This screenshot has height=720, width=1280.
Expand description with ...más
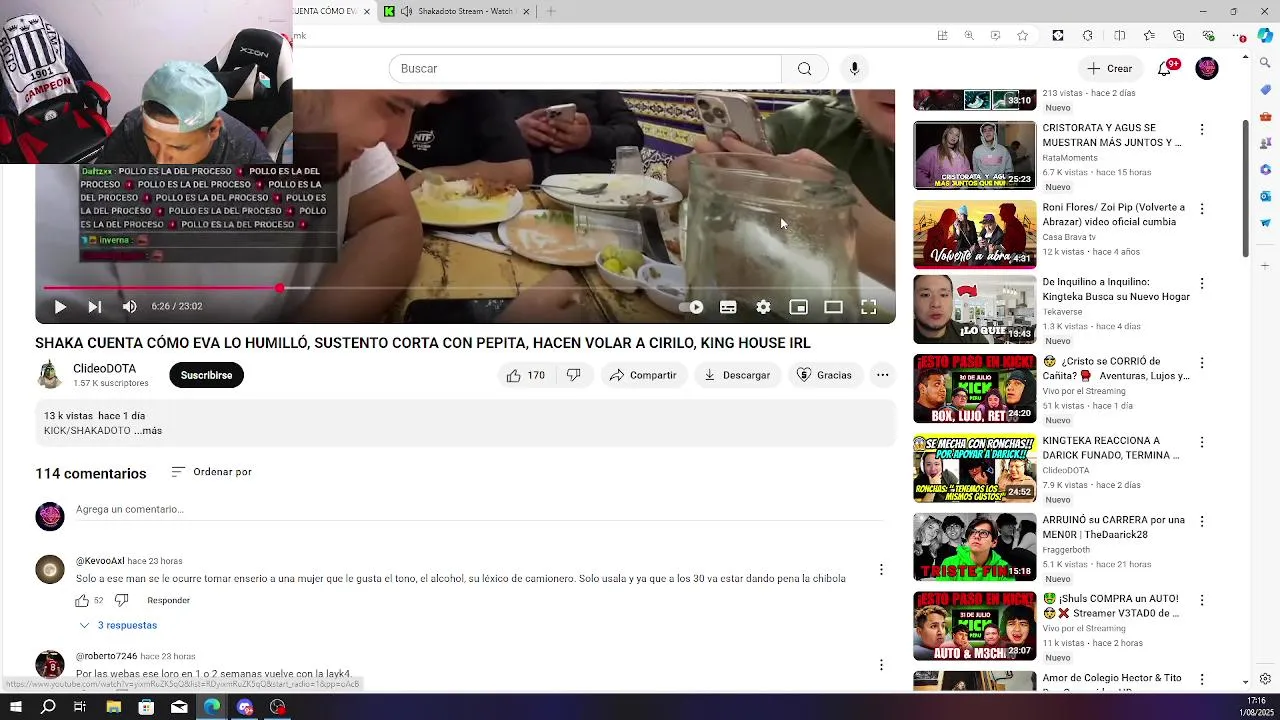pyautogui.click(x=148, y=431)
